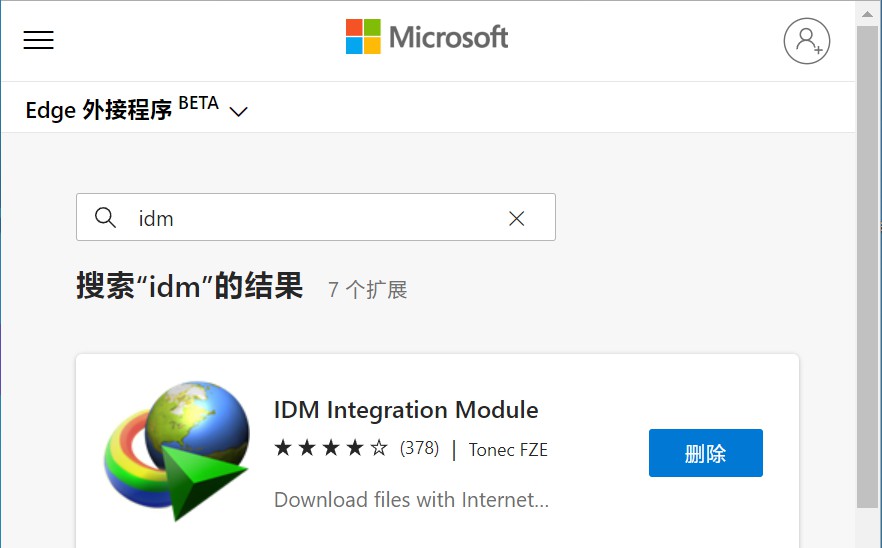Click the IDM globe extension icon
882x548 pixels.
click(180, 450)
